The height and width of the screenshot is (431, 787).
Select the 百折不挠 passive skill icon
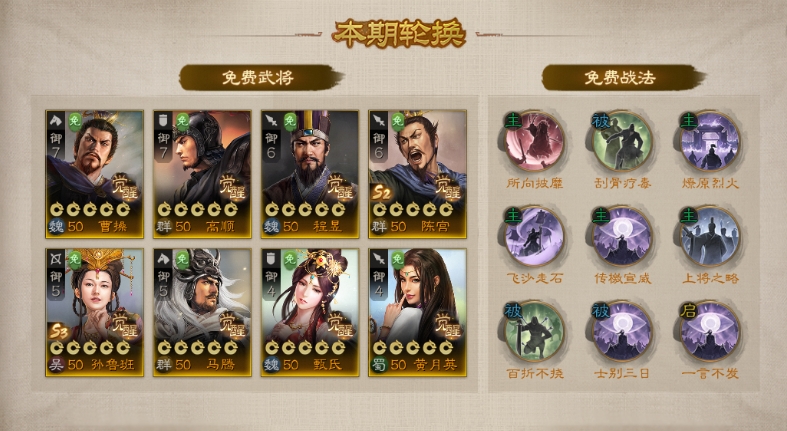(535, 331)
